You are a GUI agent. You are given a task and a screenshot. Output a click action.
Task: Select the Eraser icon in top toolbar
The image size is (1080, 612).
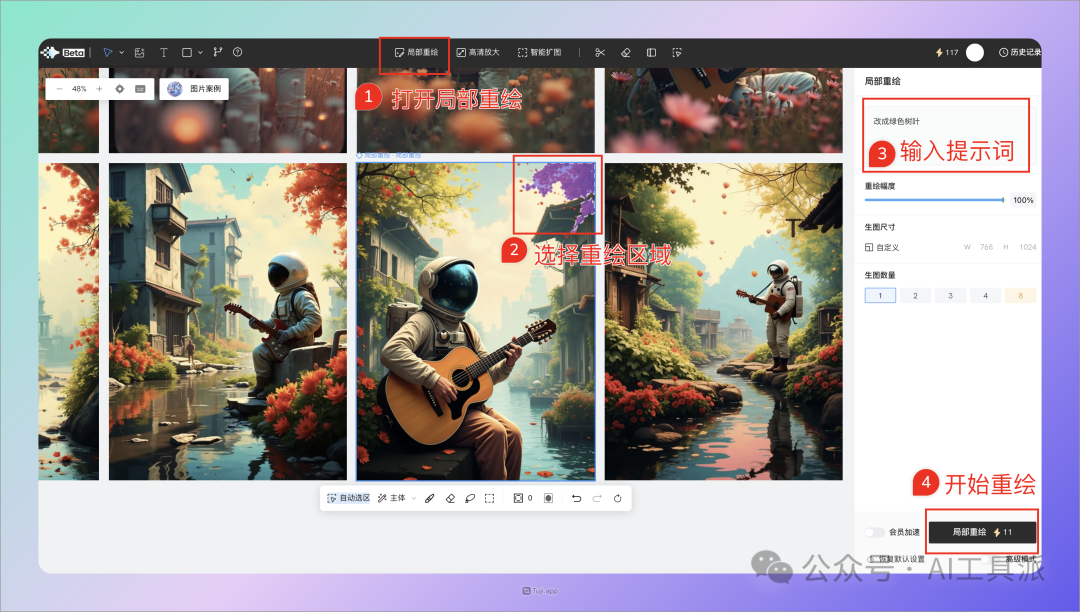pyautogui.click(x=625, y=52)
